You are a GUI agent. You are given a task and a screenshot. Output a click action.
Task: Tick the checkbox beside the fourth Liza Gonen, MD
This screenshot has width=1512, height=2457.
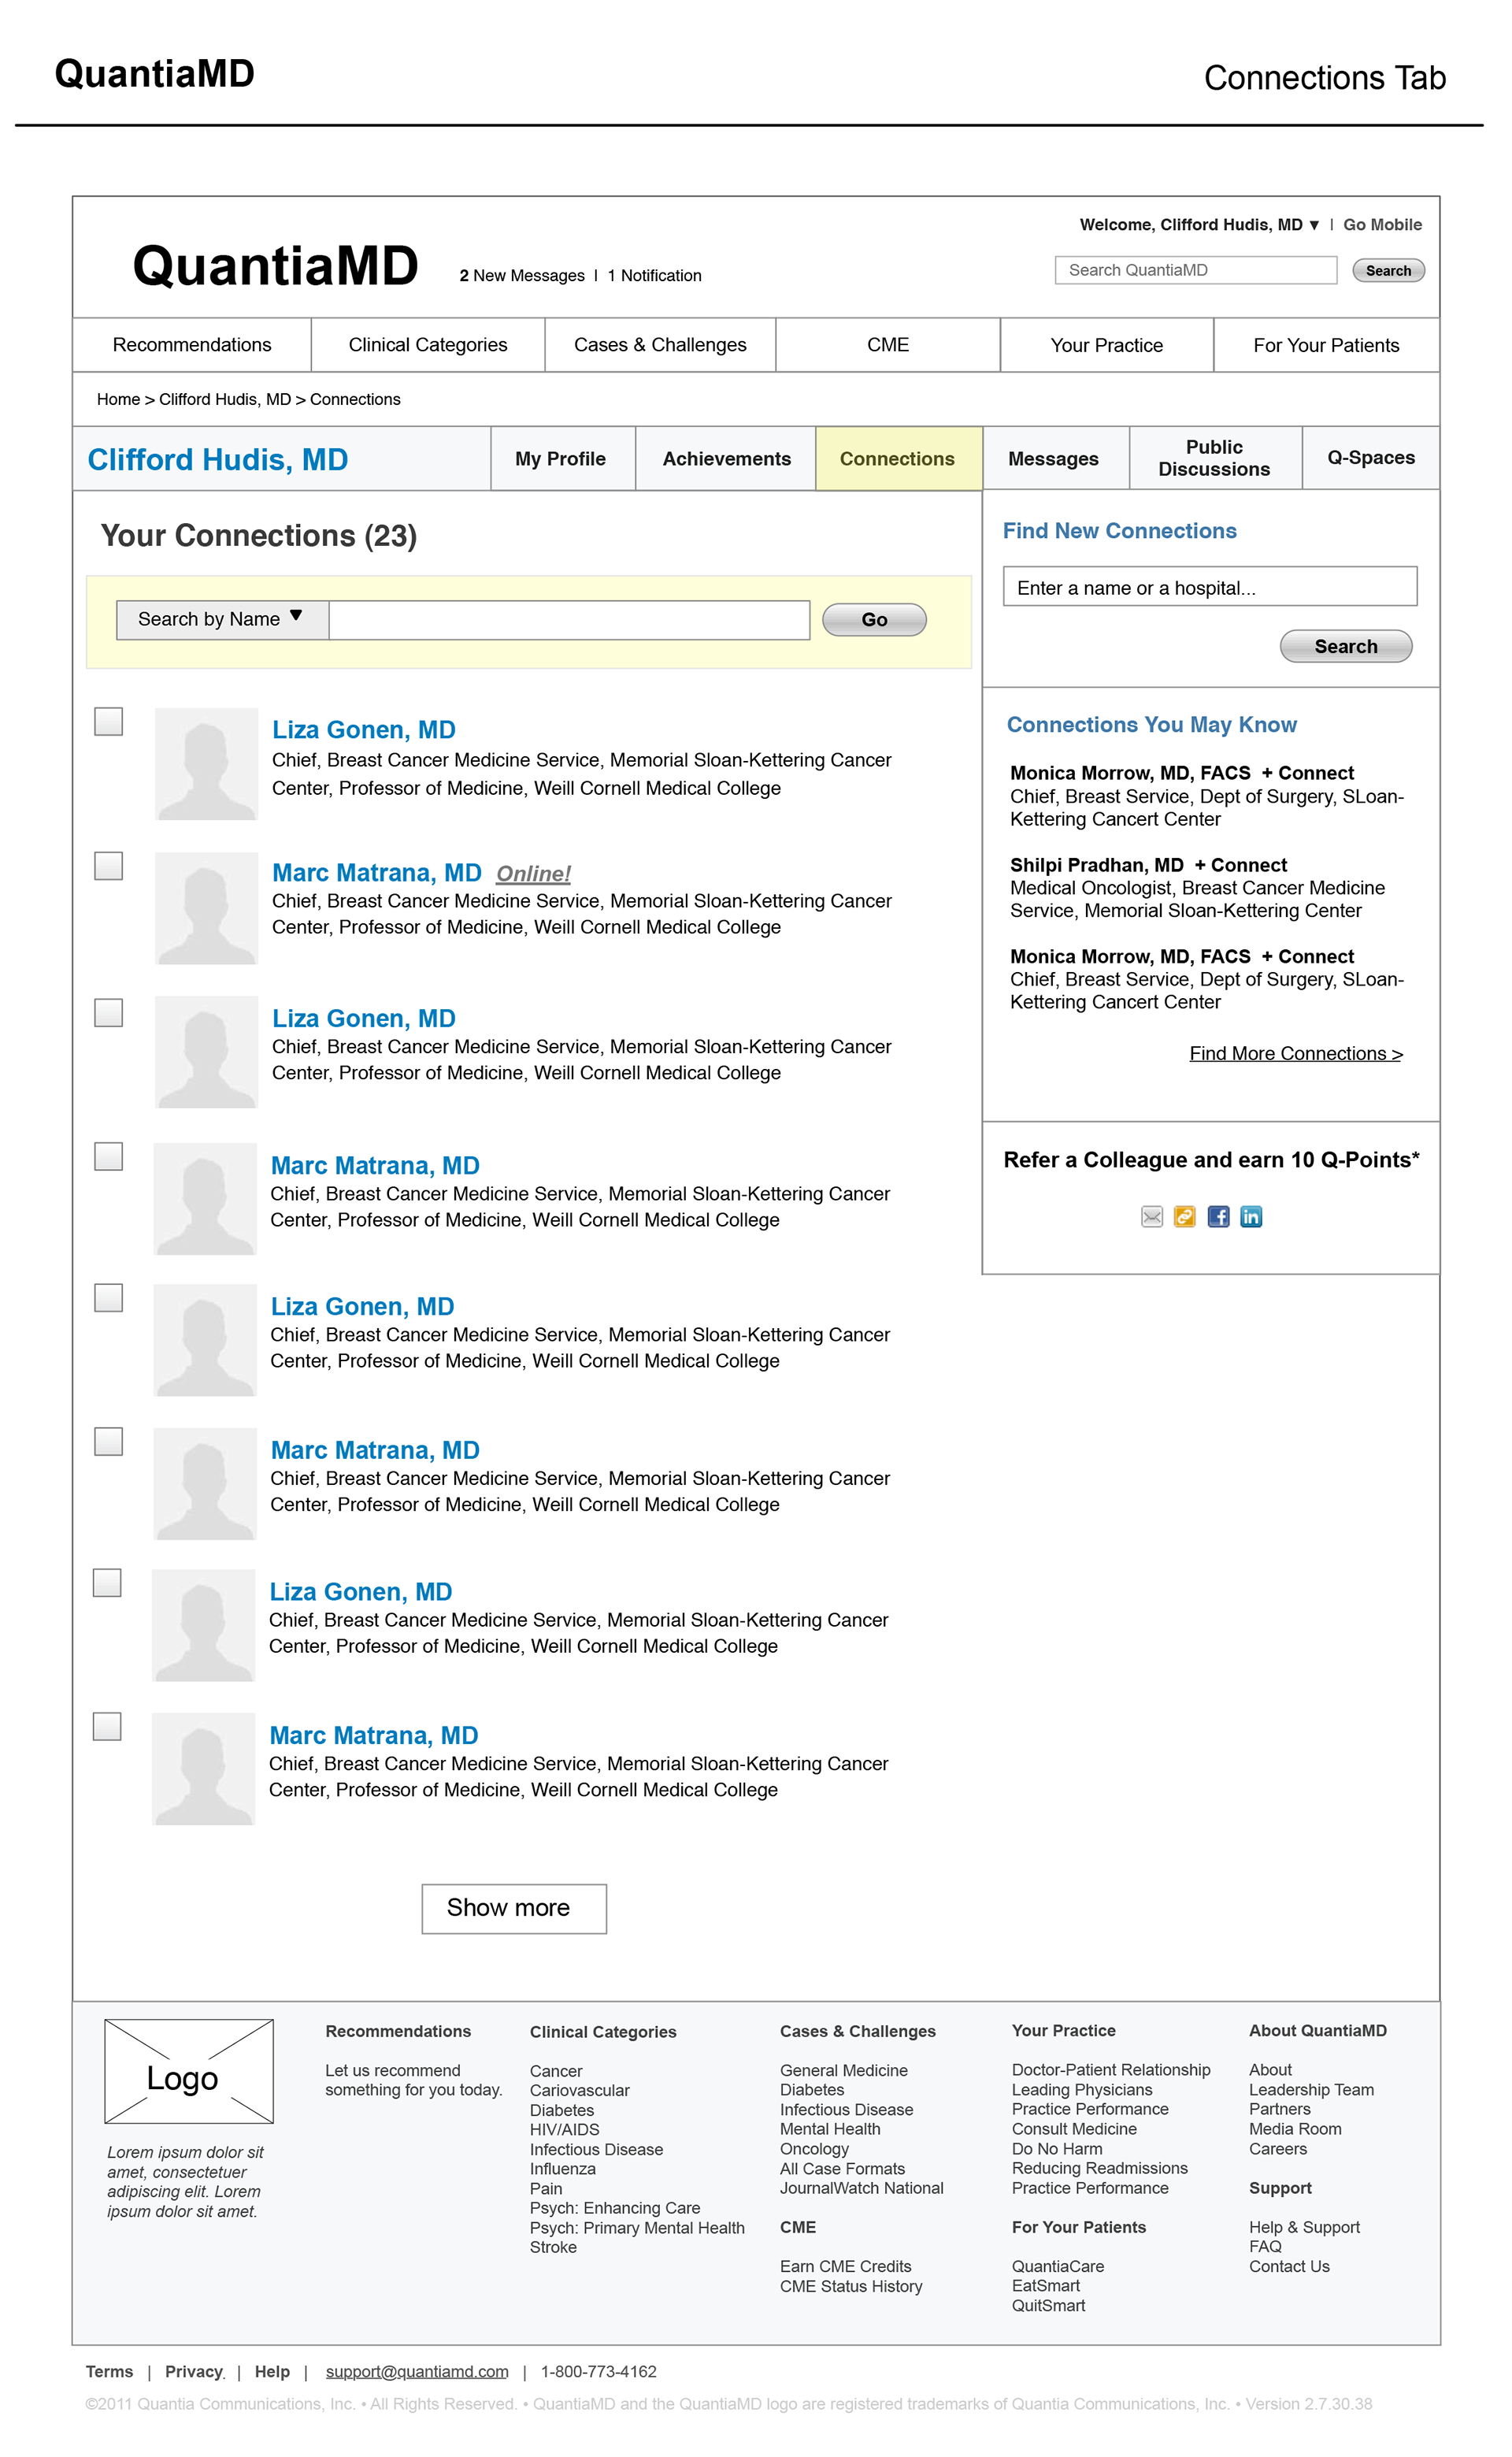pyautogui.click(x=107, y=1582)
